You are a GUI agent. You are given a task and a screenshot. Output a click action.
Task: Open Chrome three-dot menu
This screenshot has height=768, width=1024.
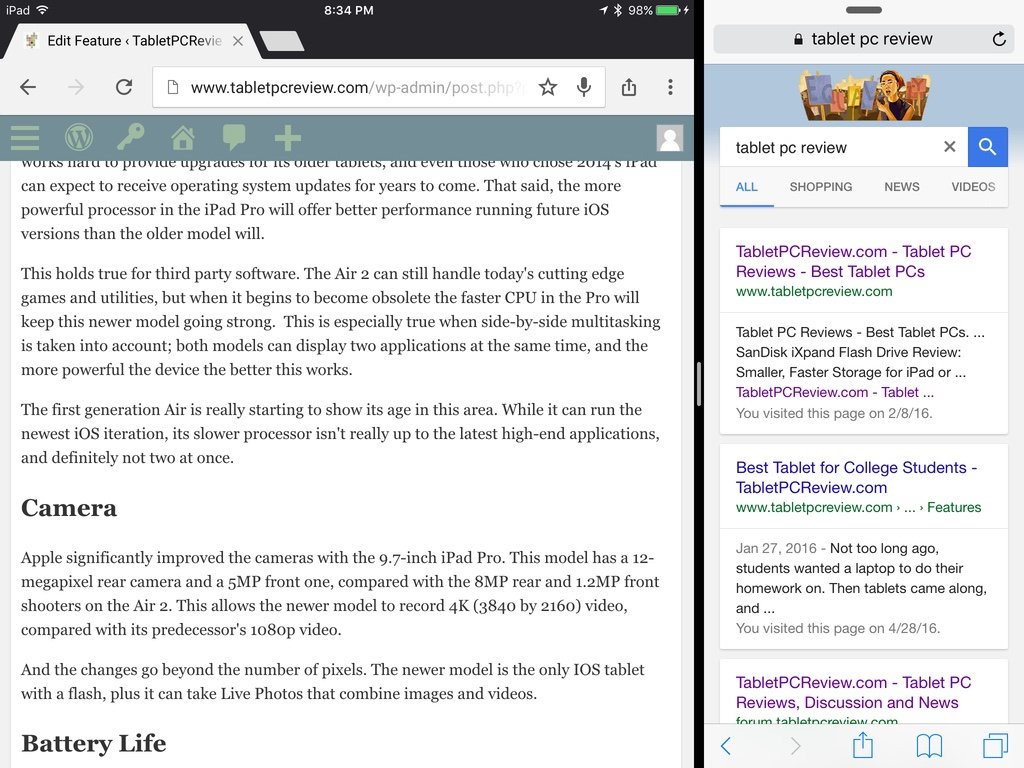click(x=670, y=87)
